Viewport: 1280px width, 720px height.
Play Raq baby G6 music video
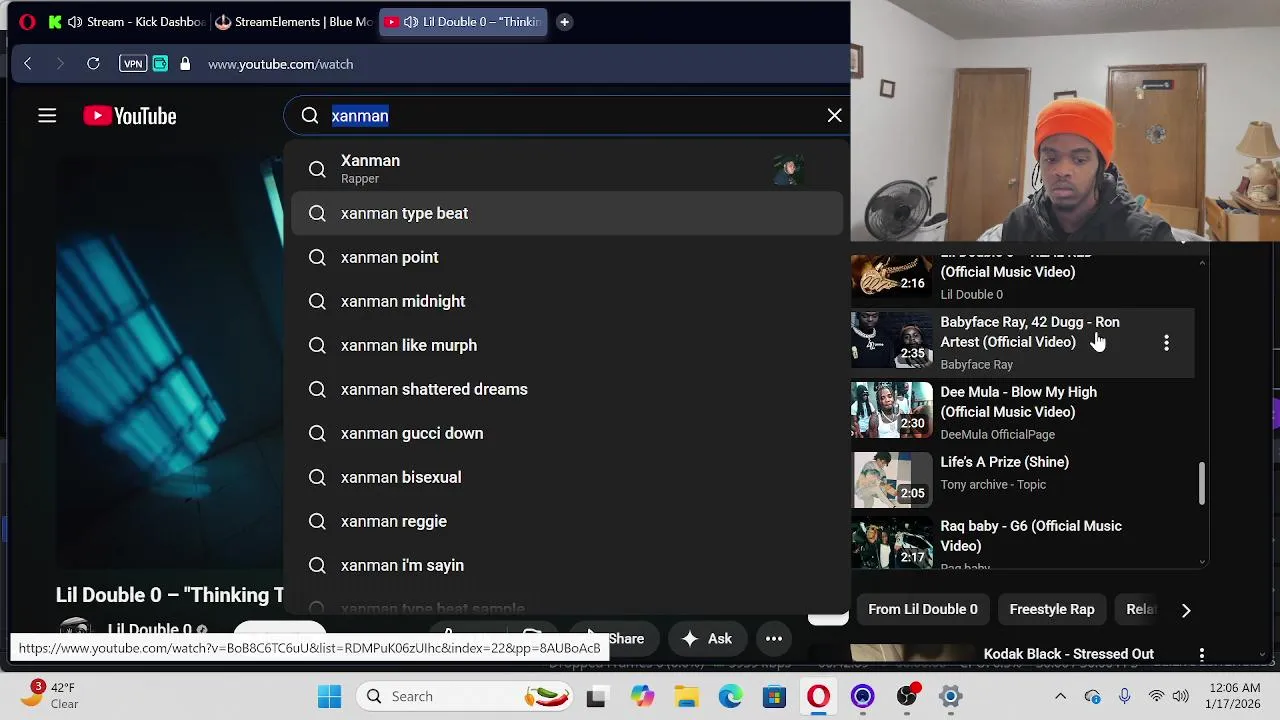(1031, 536)
